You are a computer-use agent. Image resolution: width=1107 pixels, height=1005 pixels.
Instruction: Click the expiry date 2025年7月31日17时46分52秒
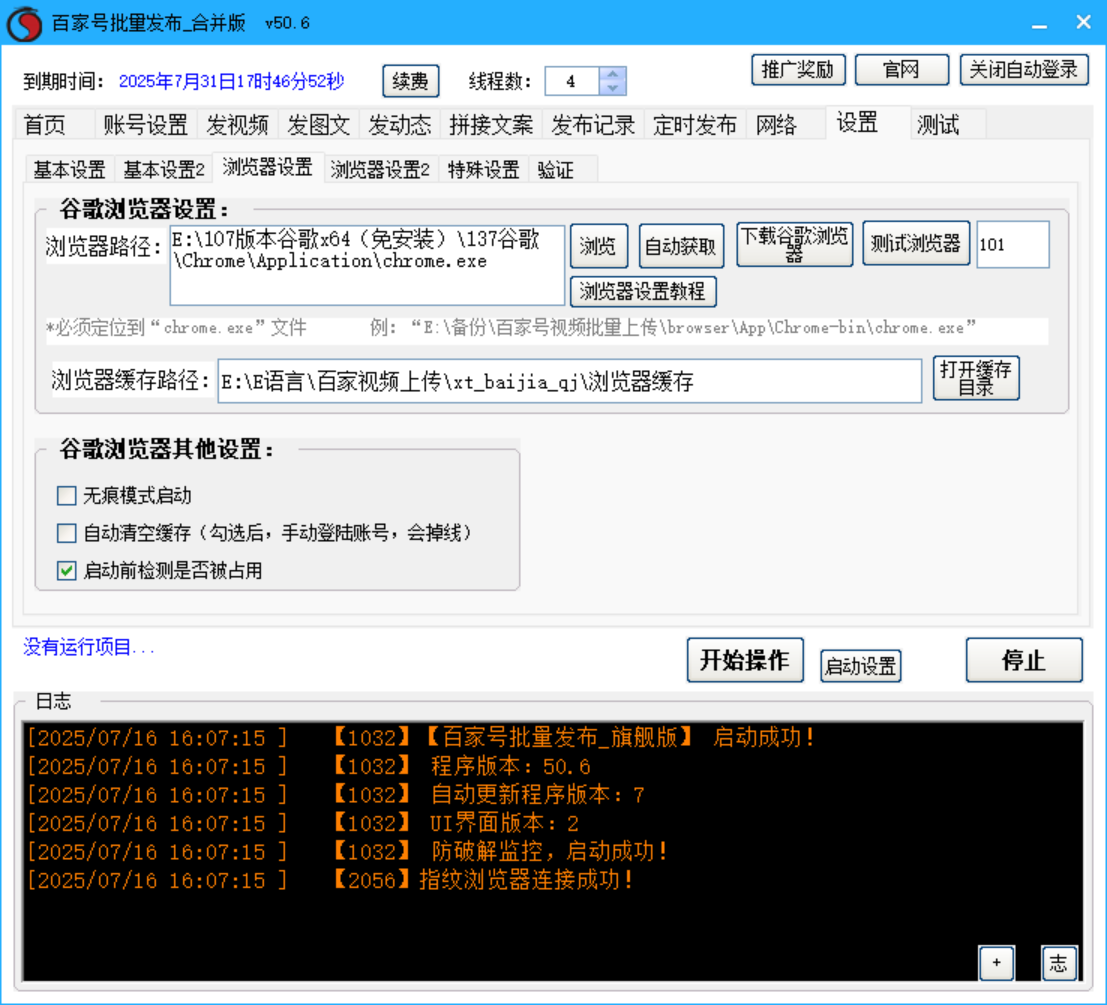[x=232, y=82]
